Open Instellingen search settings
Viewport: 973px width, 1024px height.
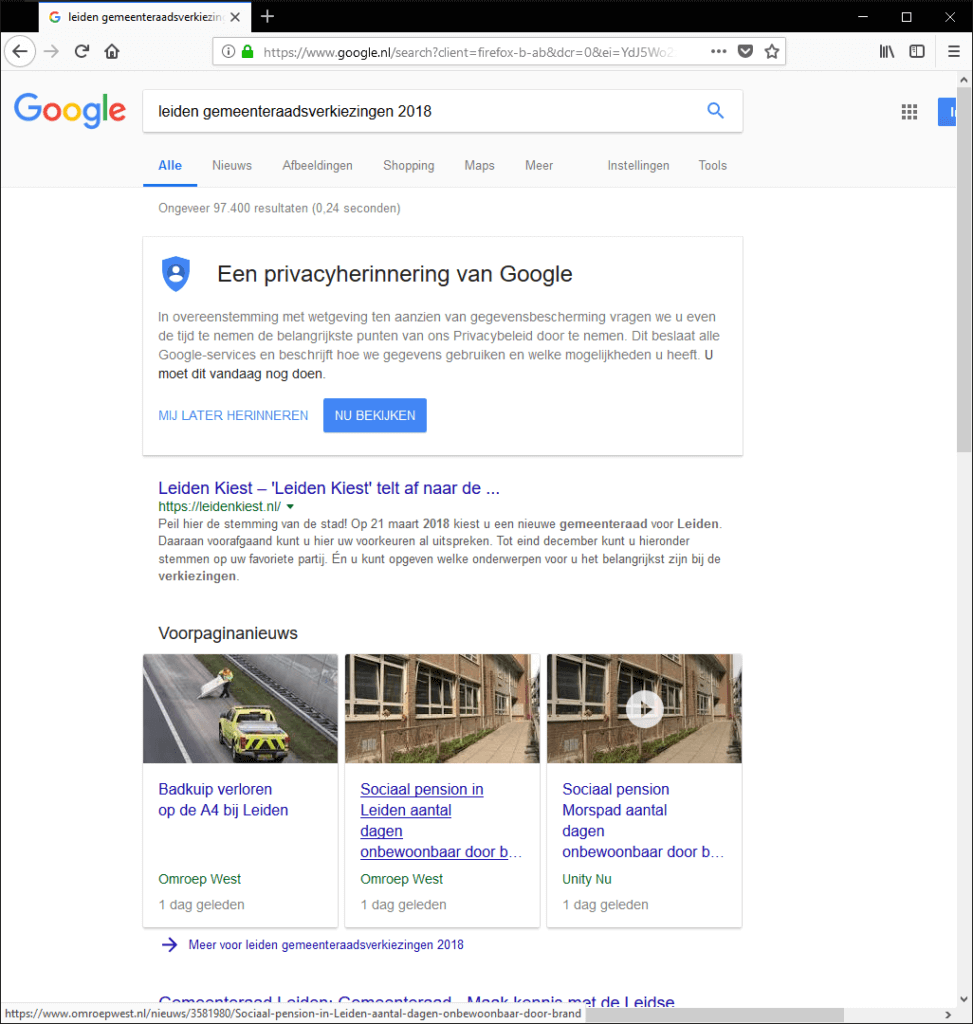[x=638, y=166]
